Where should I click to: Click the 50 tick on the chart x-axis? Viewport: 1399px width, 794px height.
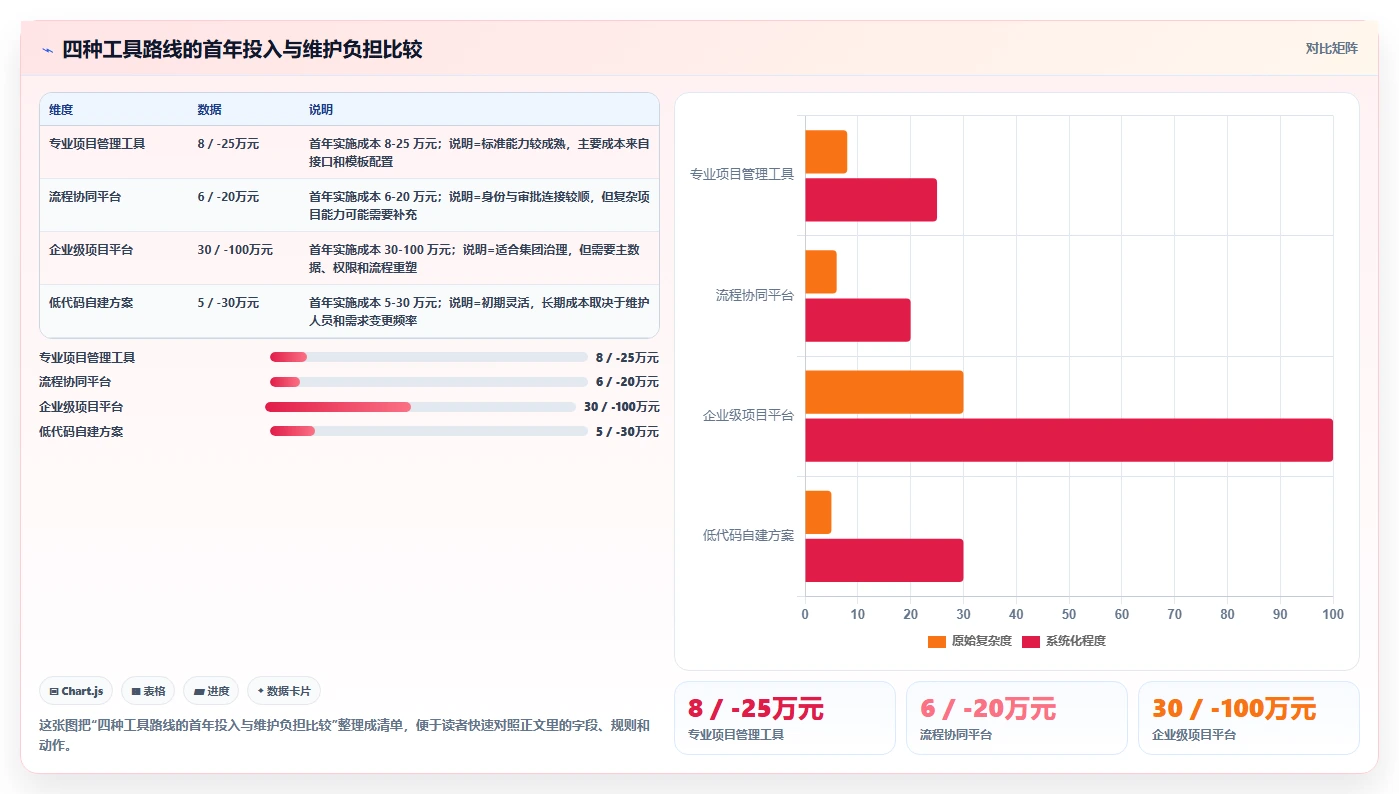click(1069, 614)
